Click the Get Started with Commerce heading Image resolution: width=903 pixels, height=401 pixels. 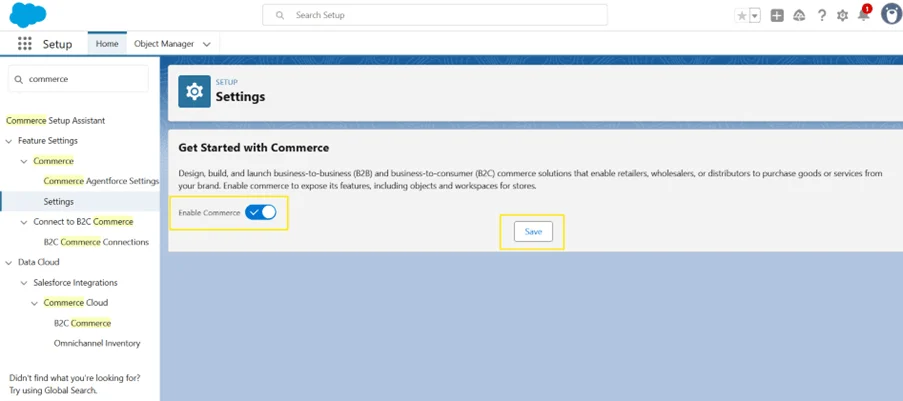[253, 148]
